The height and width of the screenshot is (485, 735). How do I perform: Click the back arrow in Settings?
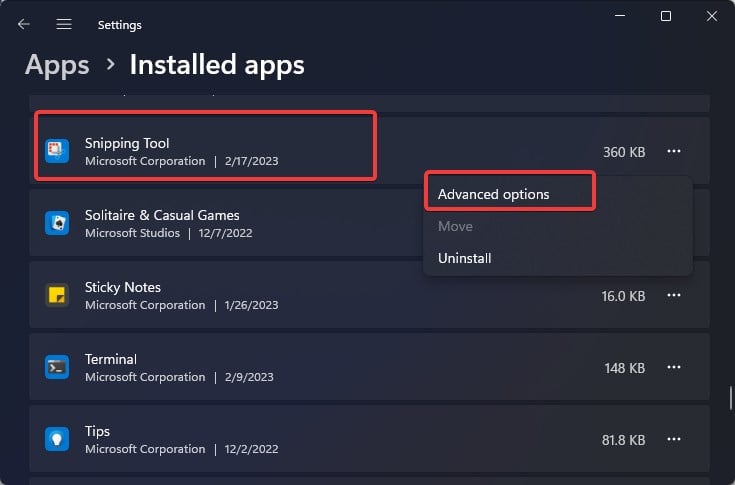click(24, 24)
